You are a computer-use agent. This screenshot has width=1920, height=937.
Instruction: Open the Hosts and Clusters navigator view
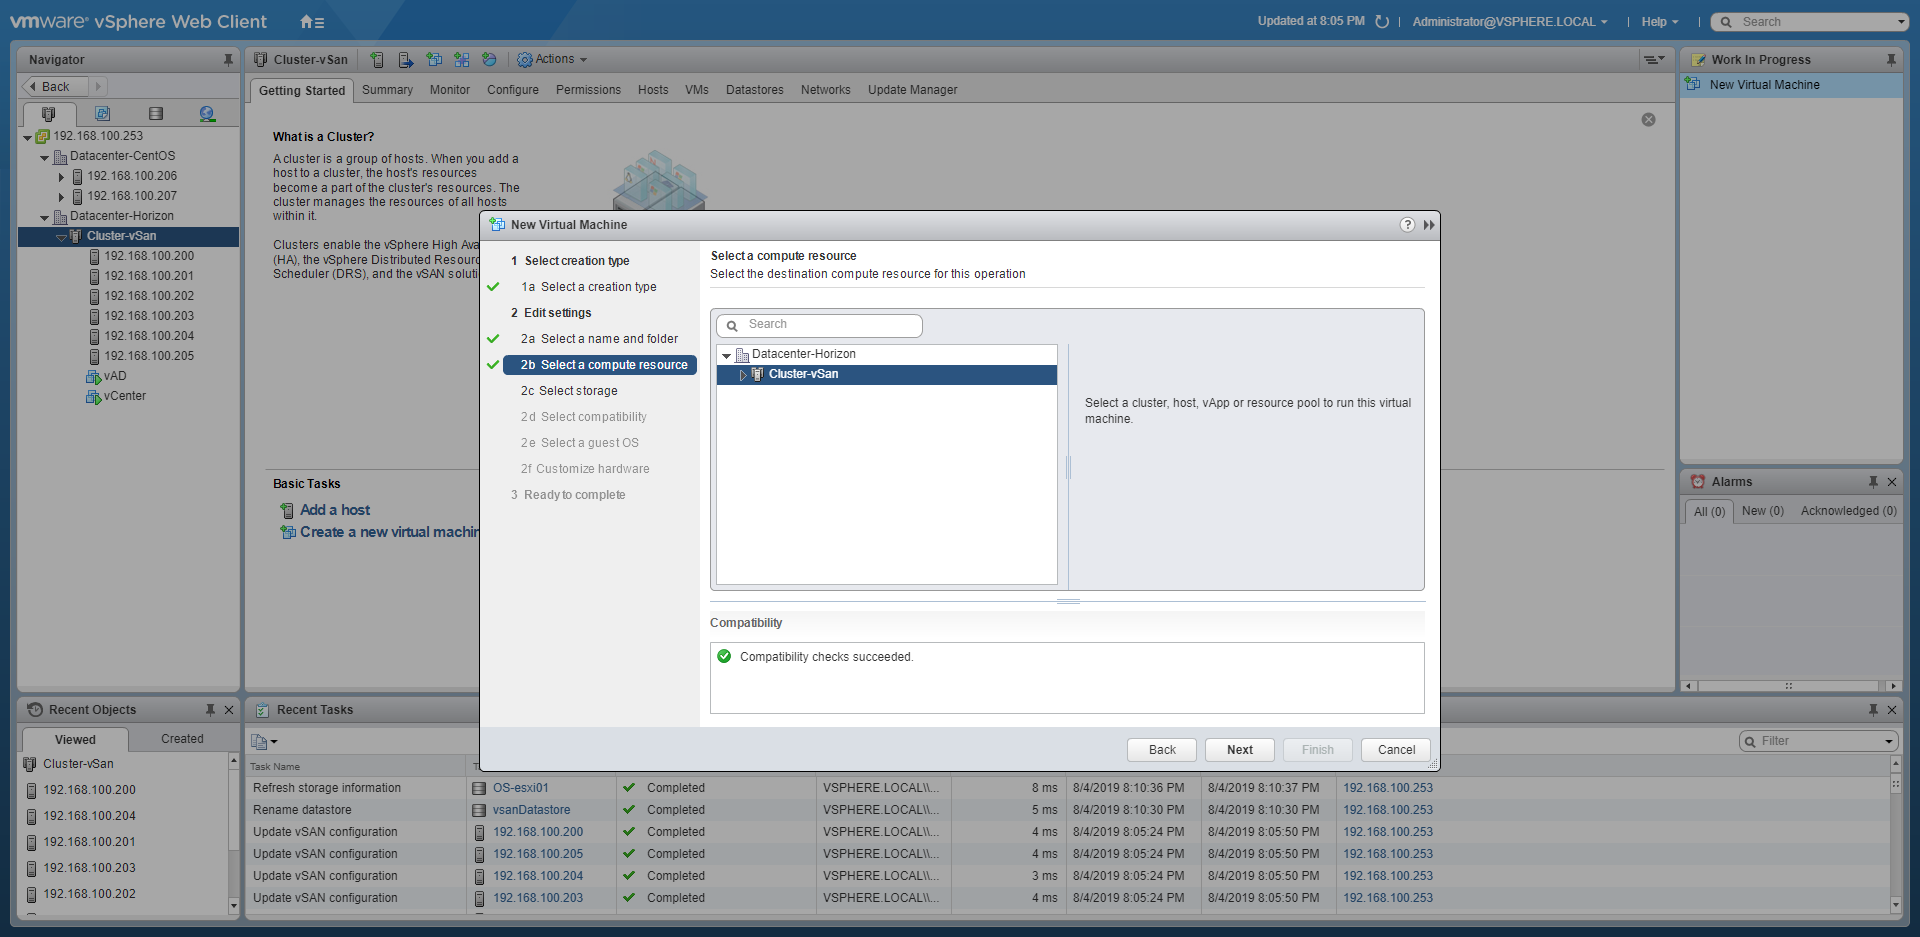[48, 114]
